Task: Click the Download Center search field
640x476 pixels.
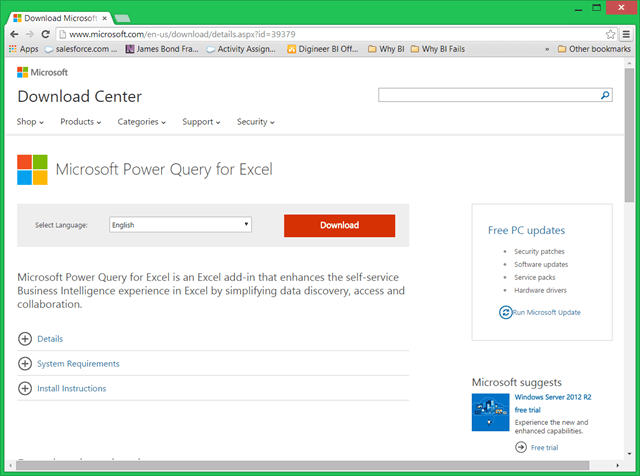Action: tap(487, 96)
